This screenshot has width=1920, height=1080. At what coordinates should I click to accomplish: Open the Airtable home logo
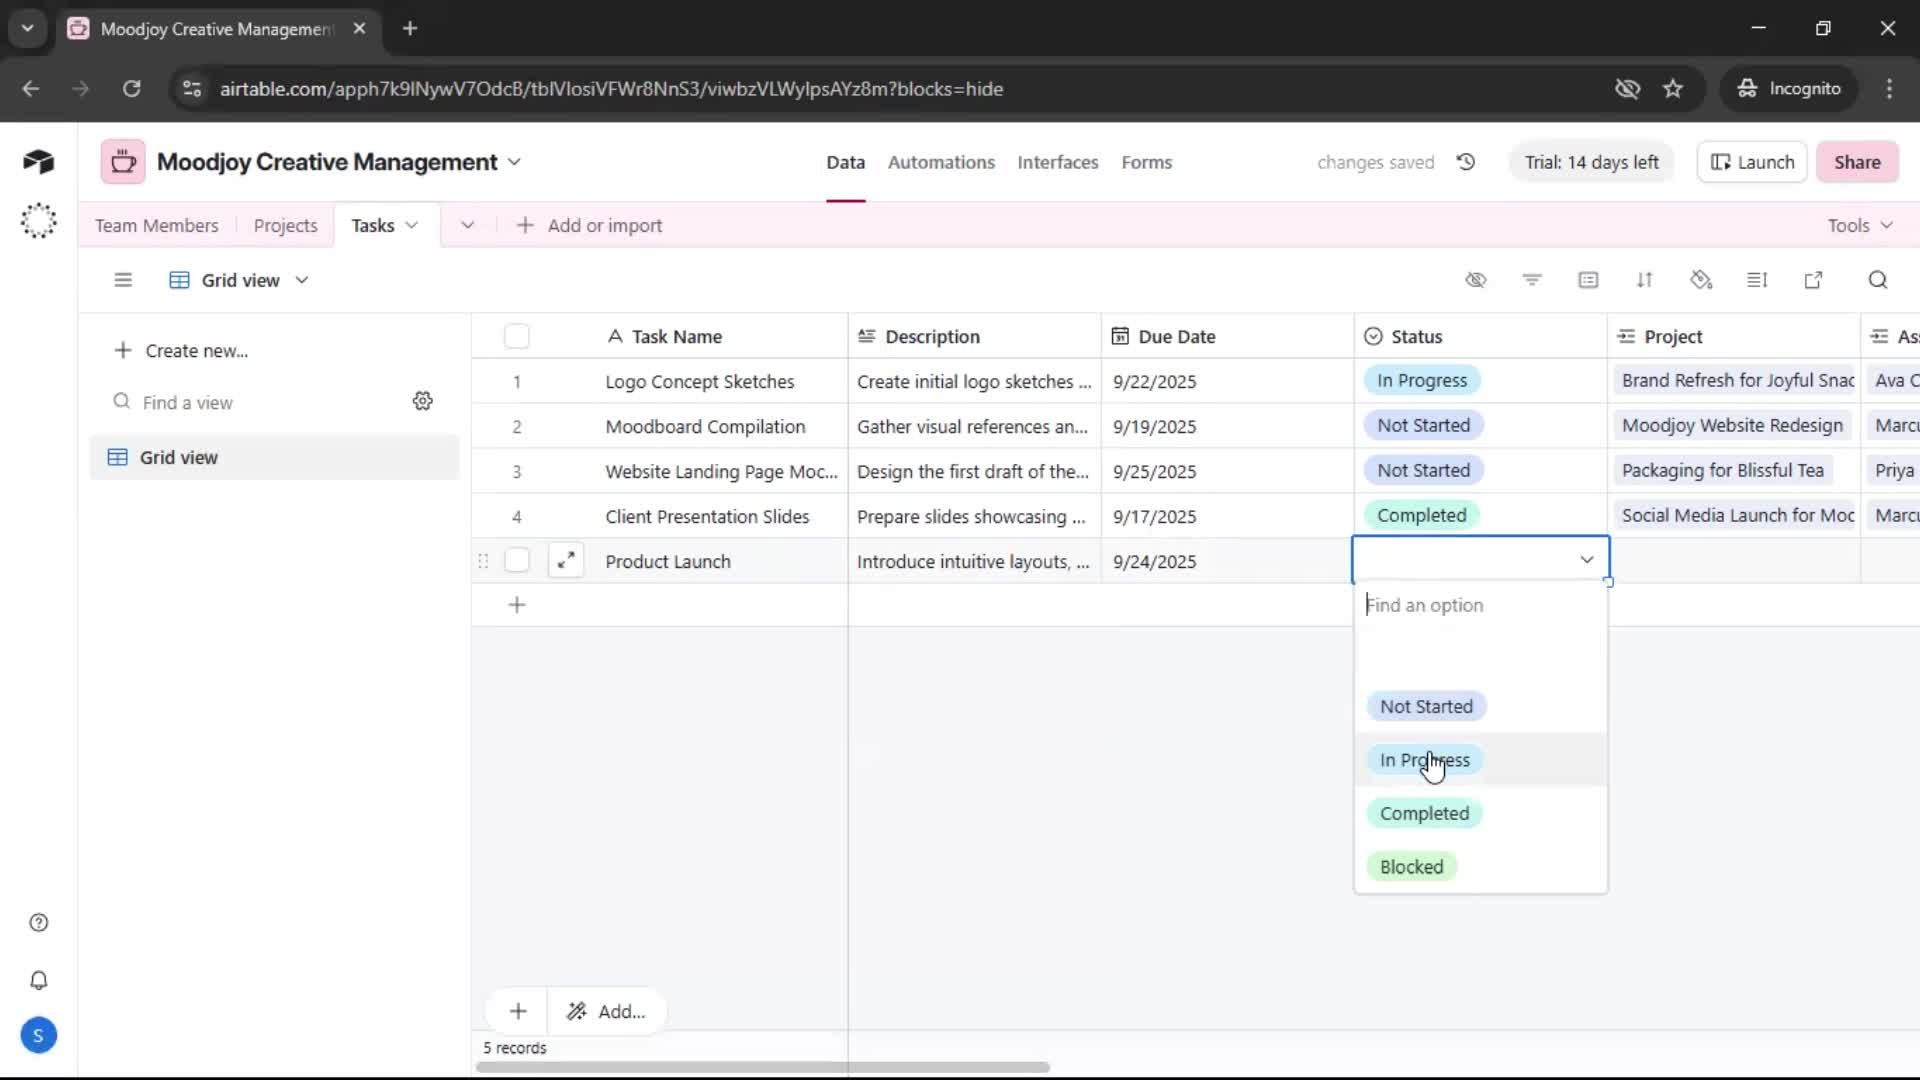[x=38, y=162]
